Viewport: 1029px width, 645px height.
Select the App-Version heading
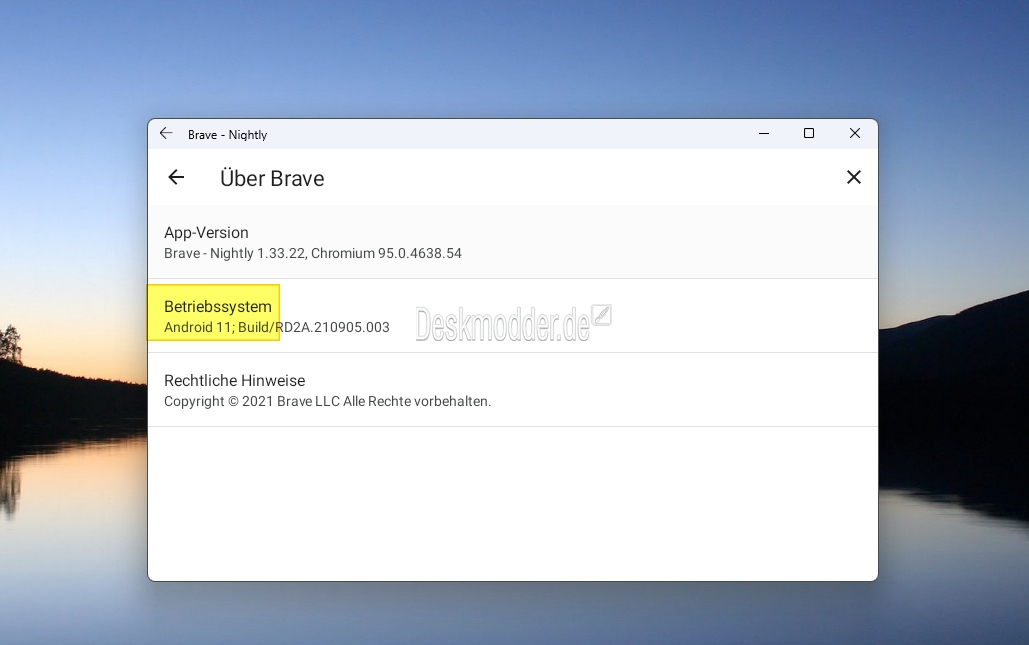(206, 233)
